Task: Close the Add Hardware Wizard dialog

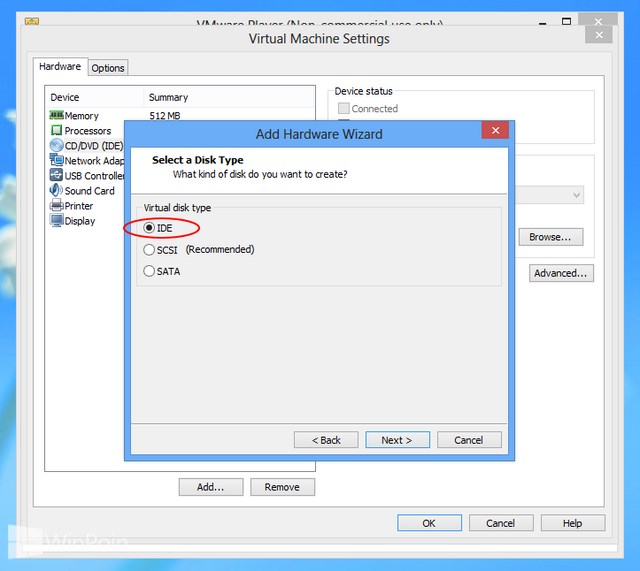Action: coord(495,130)
